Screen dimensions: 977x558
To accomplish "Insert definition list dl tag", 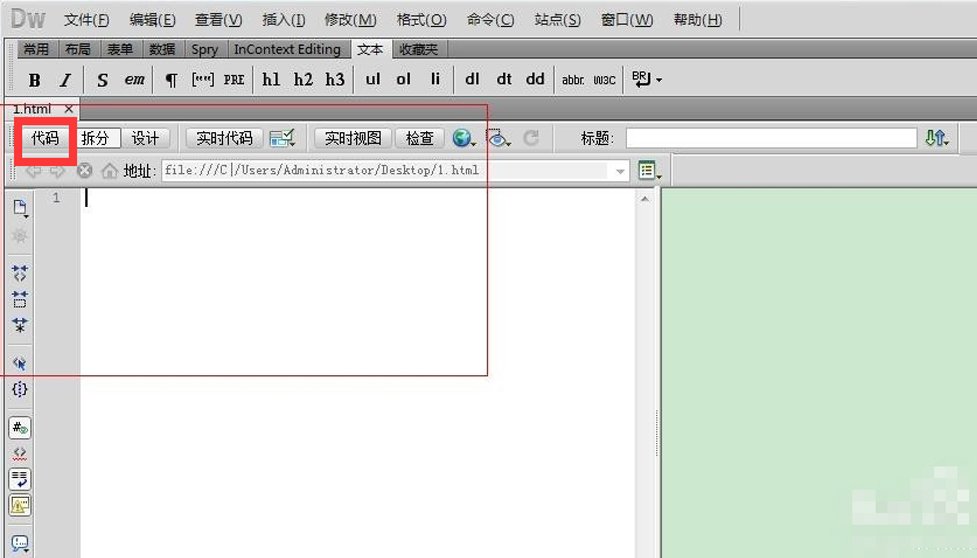I will (x=472, y=79).
